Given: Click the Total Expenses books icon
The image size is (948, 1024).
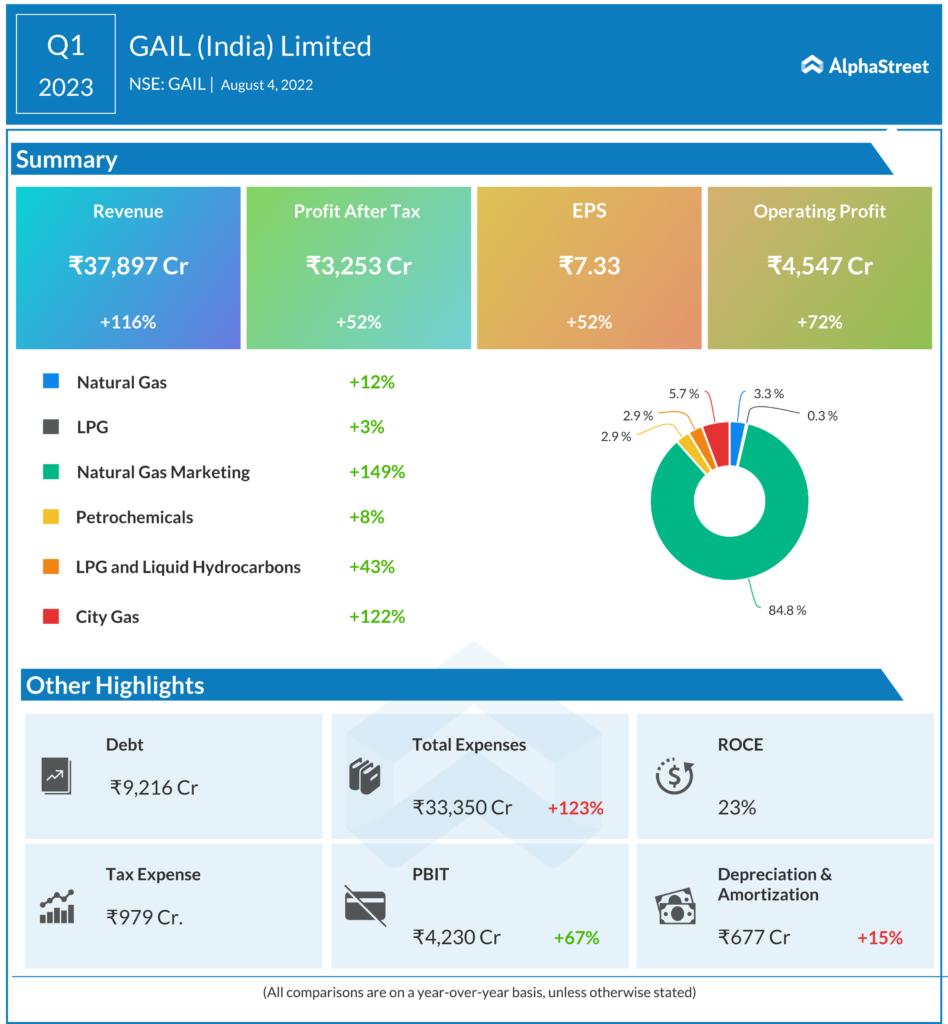Looking at the screenshot, I should [x=364, y=775].
